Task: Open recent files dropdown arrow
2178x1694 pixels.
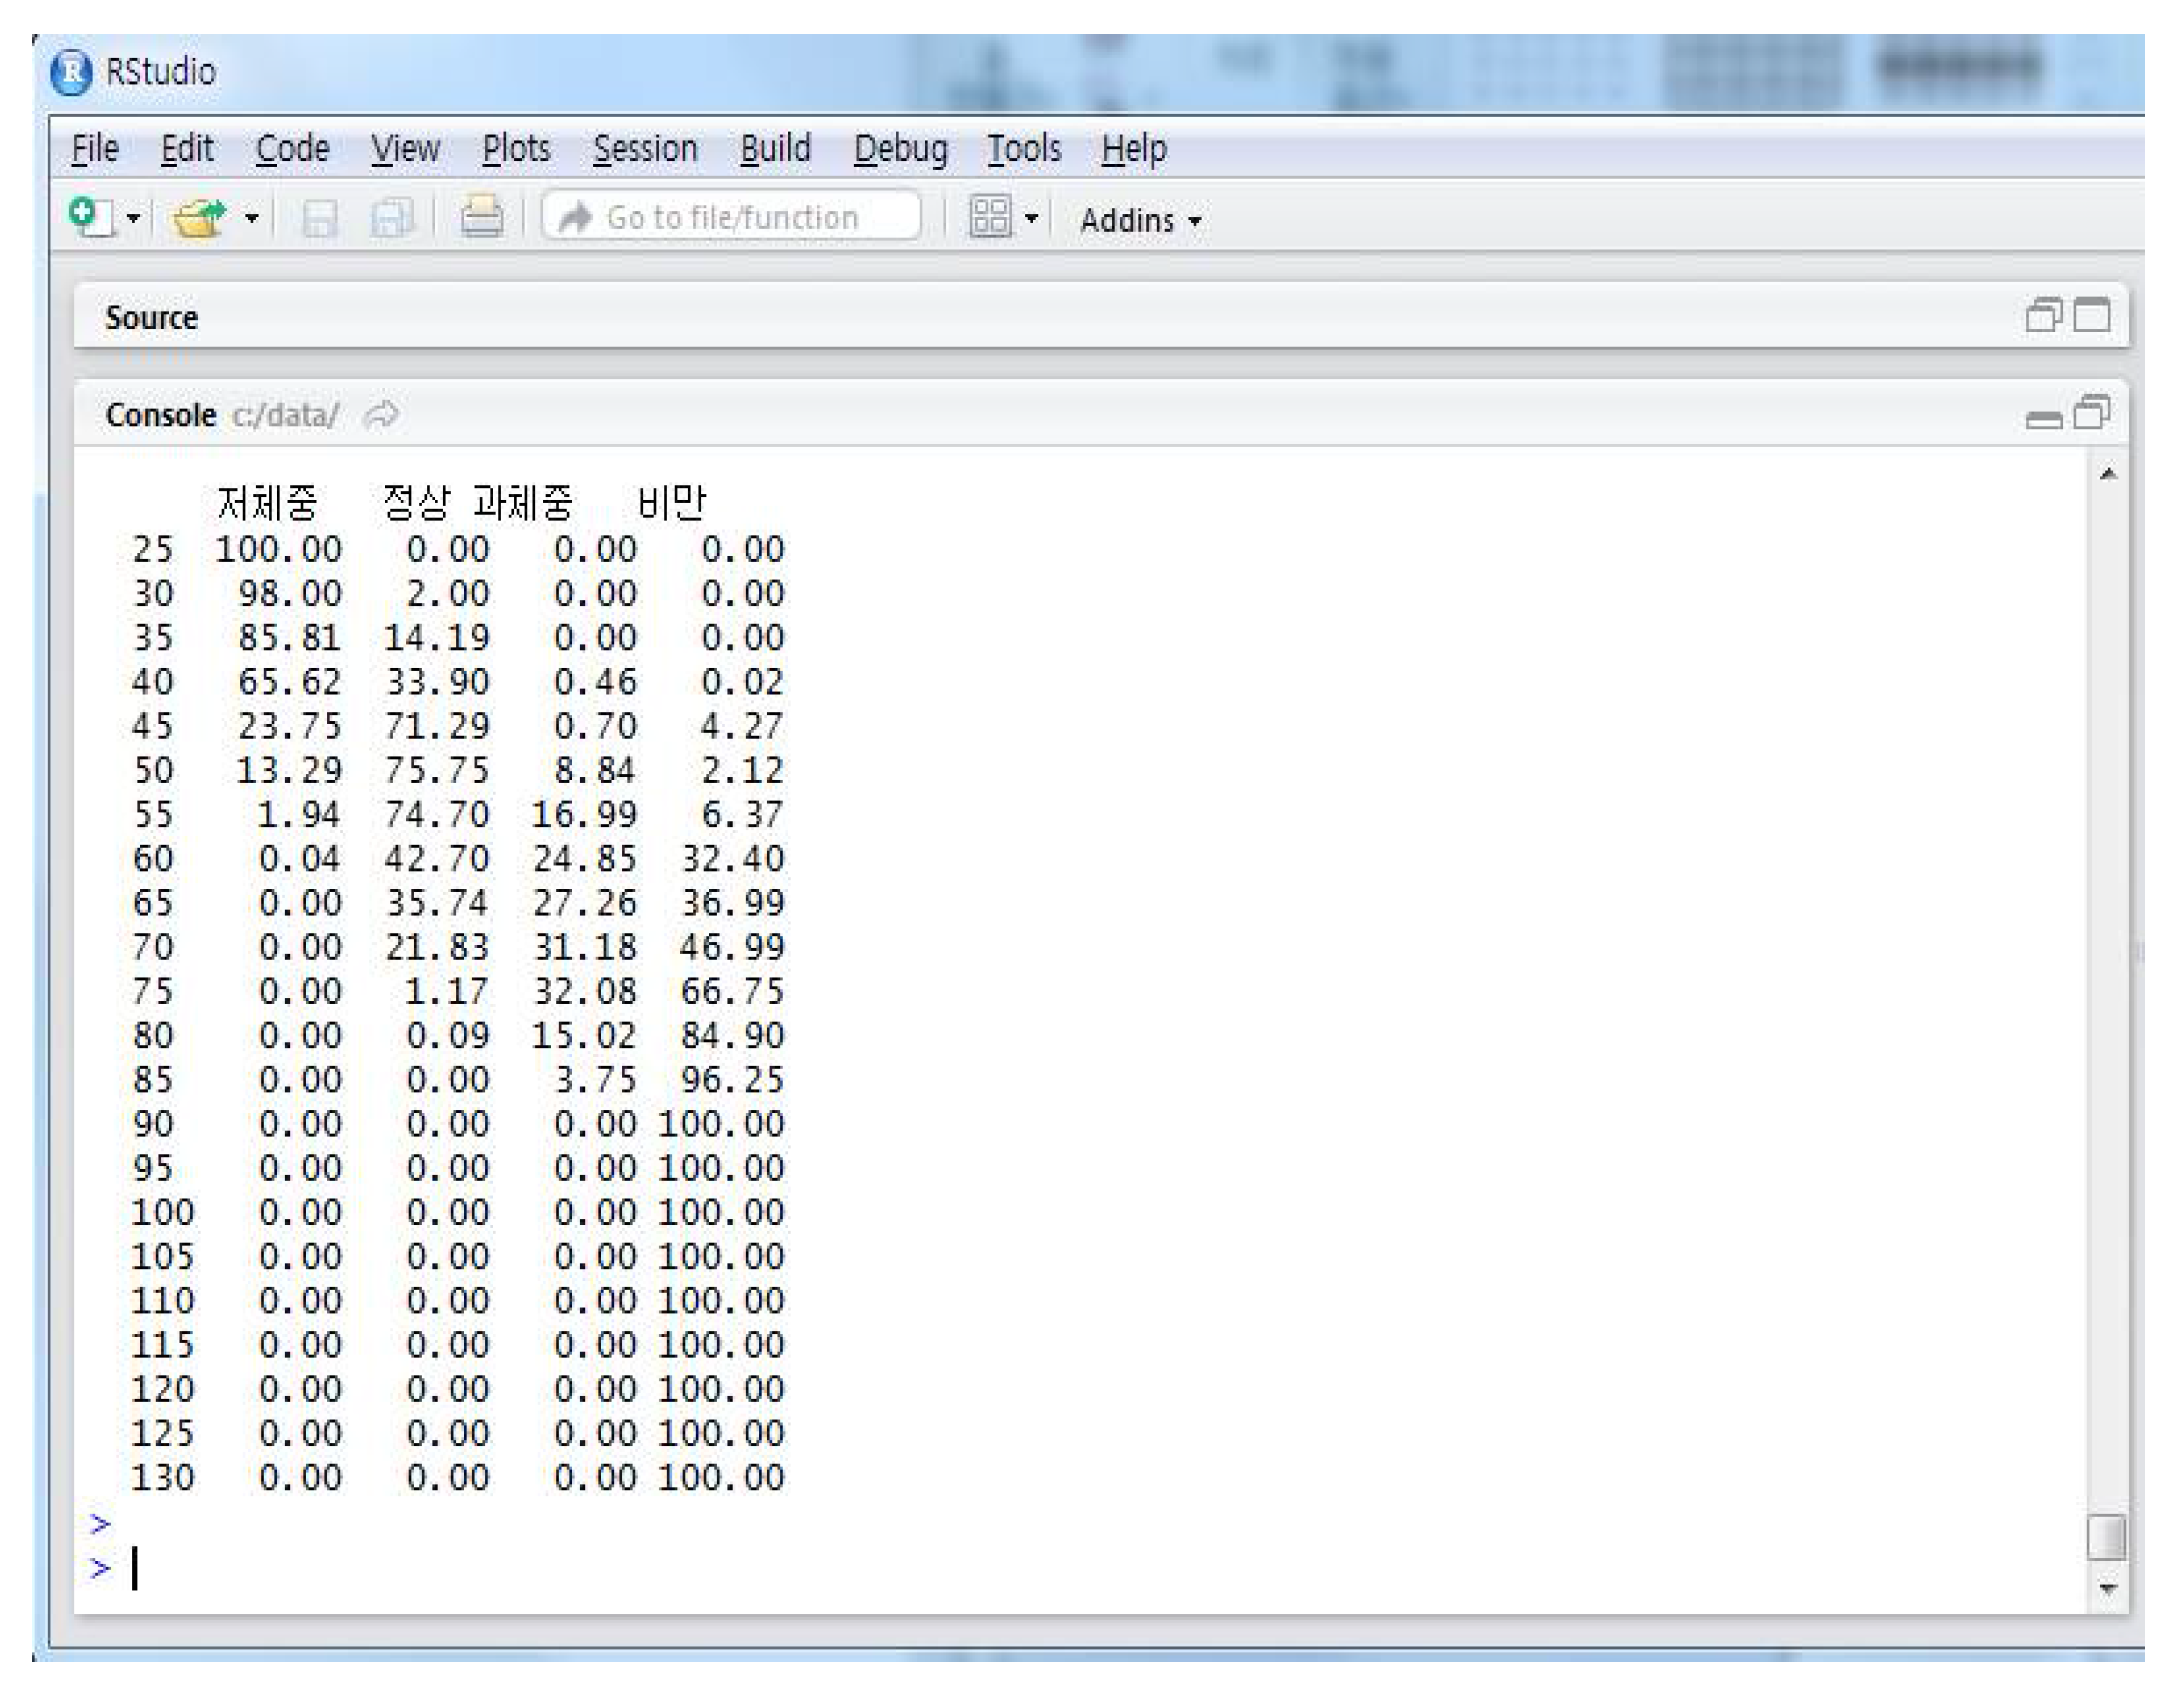Action: [x=252, y=218]
